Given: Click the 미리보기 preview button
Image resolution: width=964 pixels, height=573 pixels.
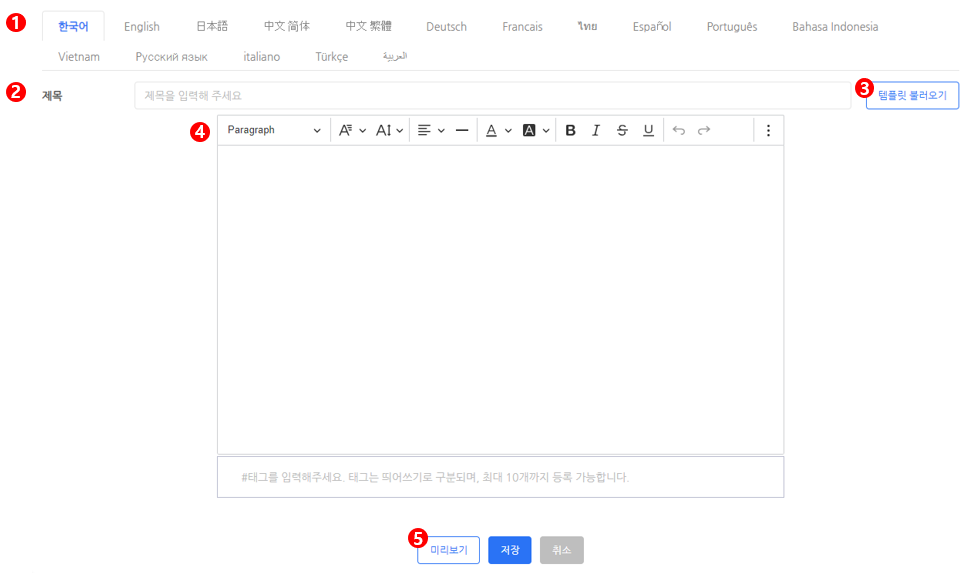Looking at the screenshot, I should click(448, 550).
